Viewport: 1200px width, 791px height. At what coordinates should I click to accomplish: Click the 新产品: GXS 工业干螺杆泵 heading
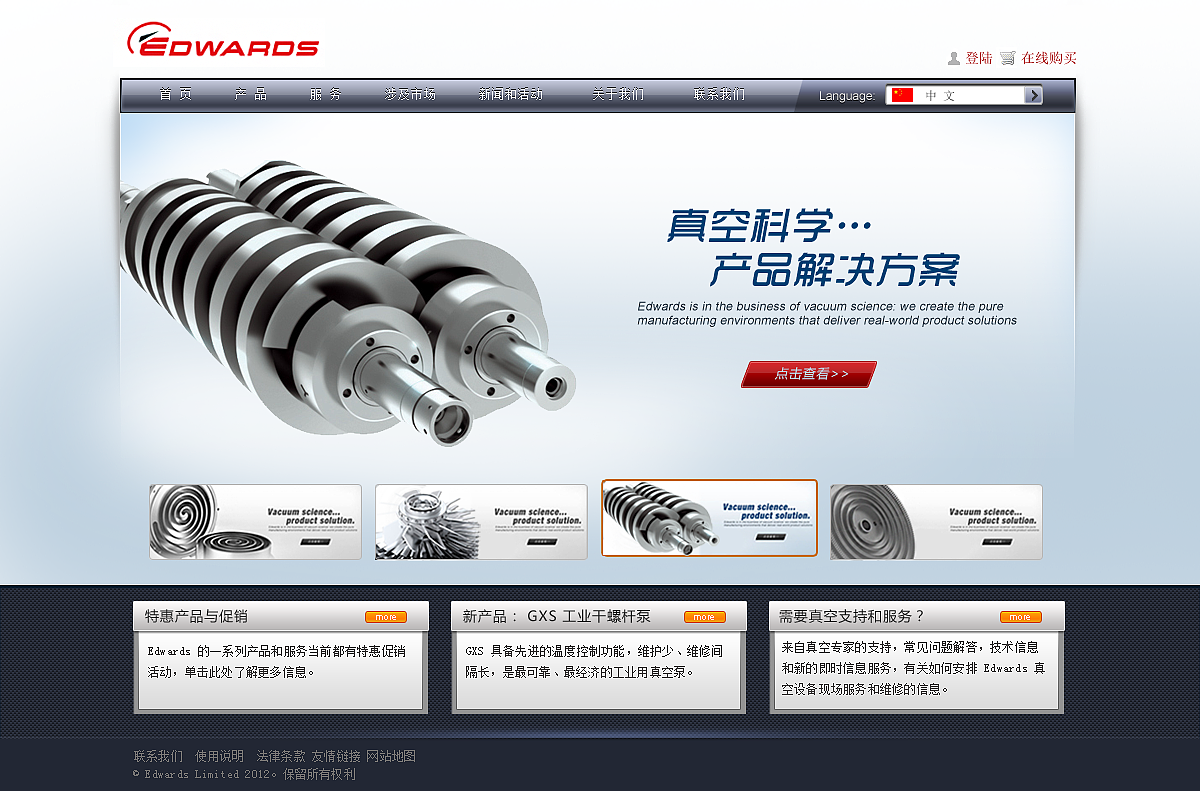click(557, 616)
